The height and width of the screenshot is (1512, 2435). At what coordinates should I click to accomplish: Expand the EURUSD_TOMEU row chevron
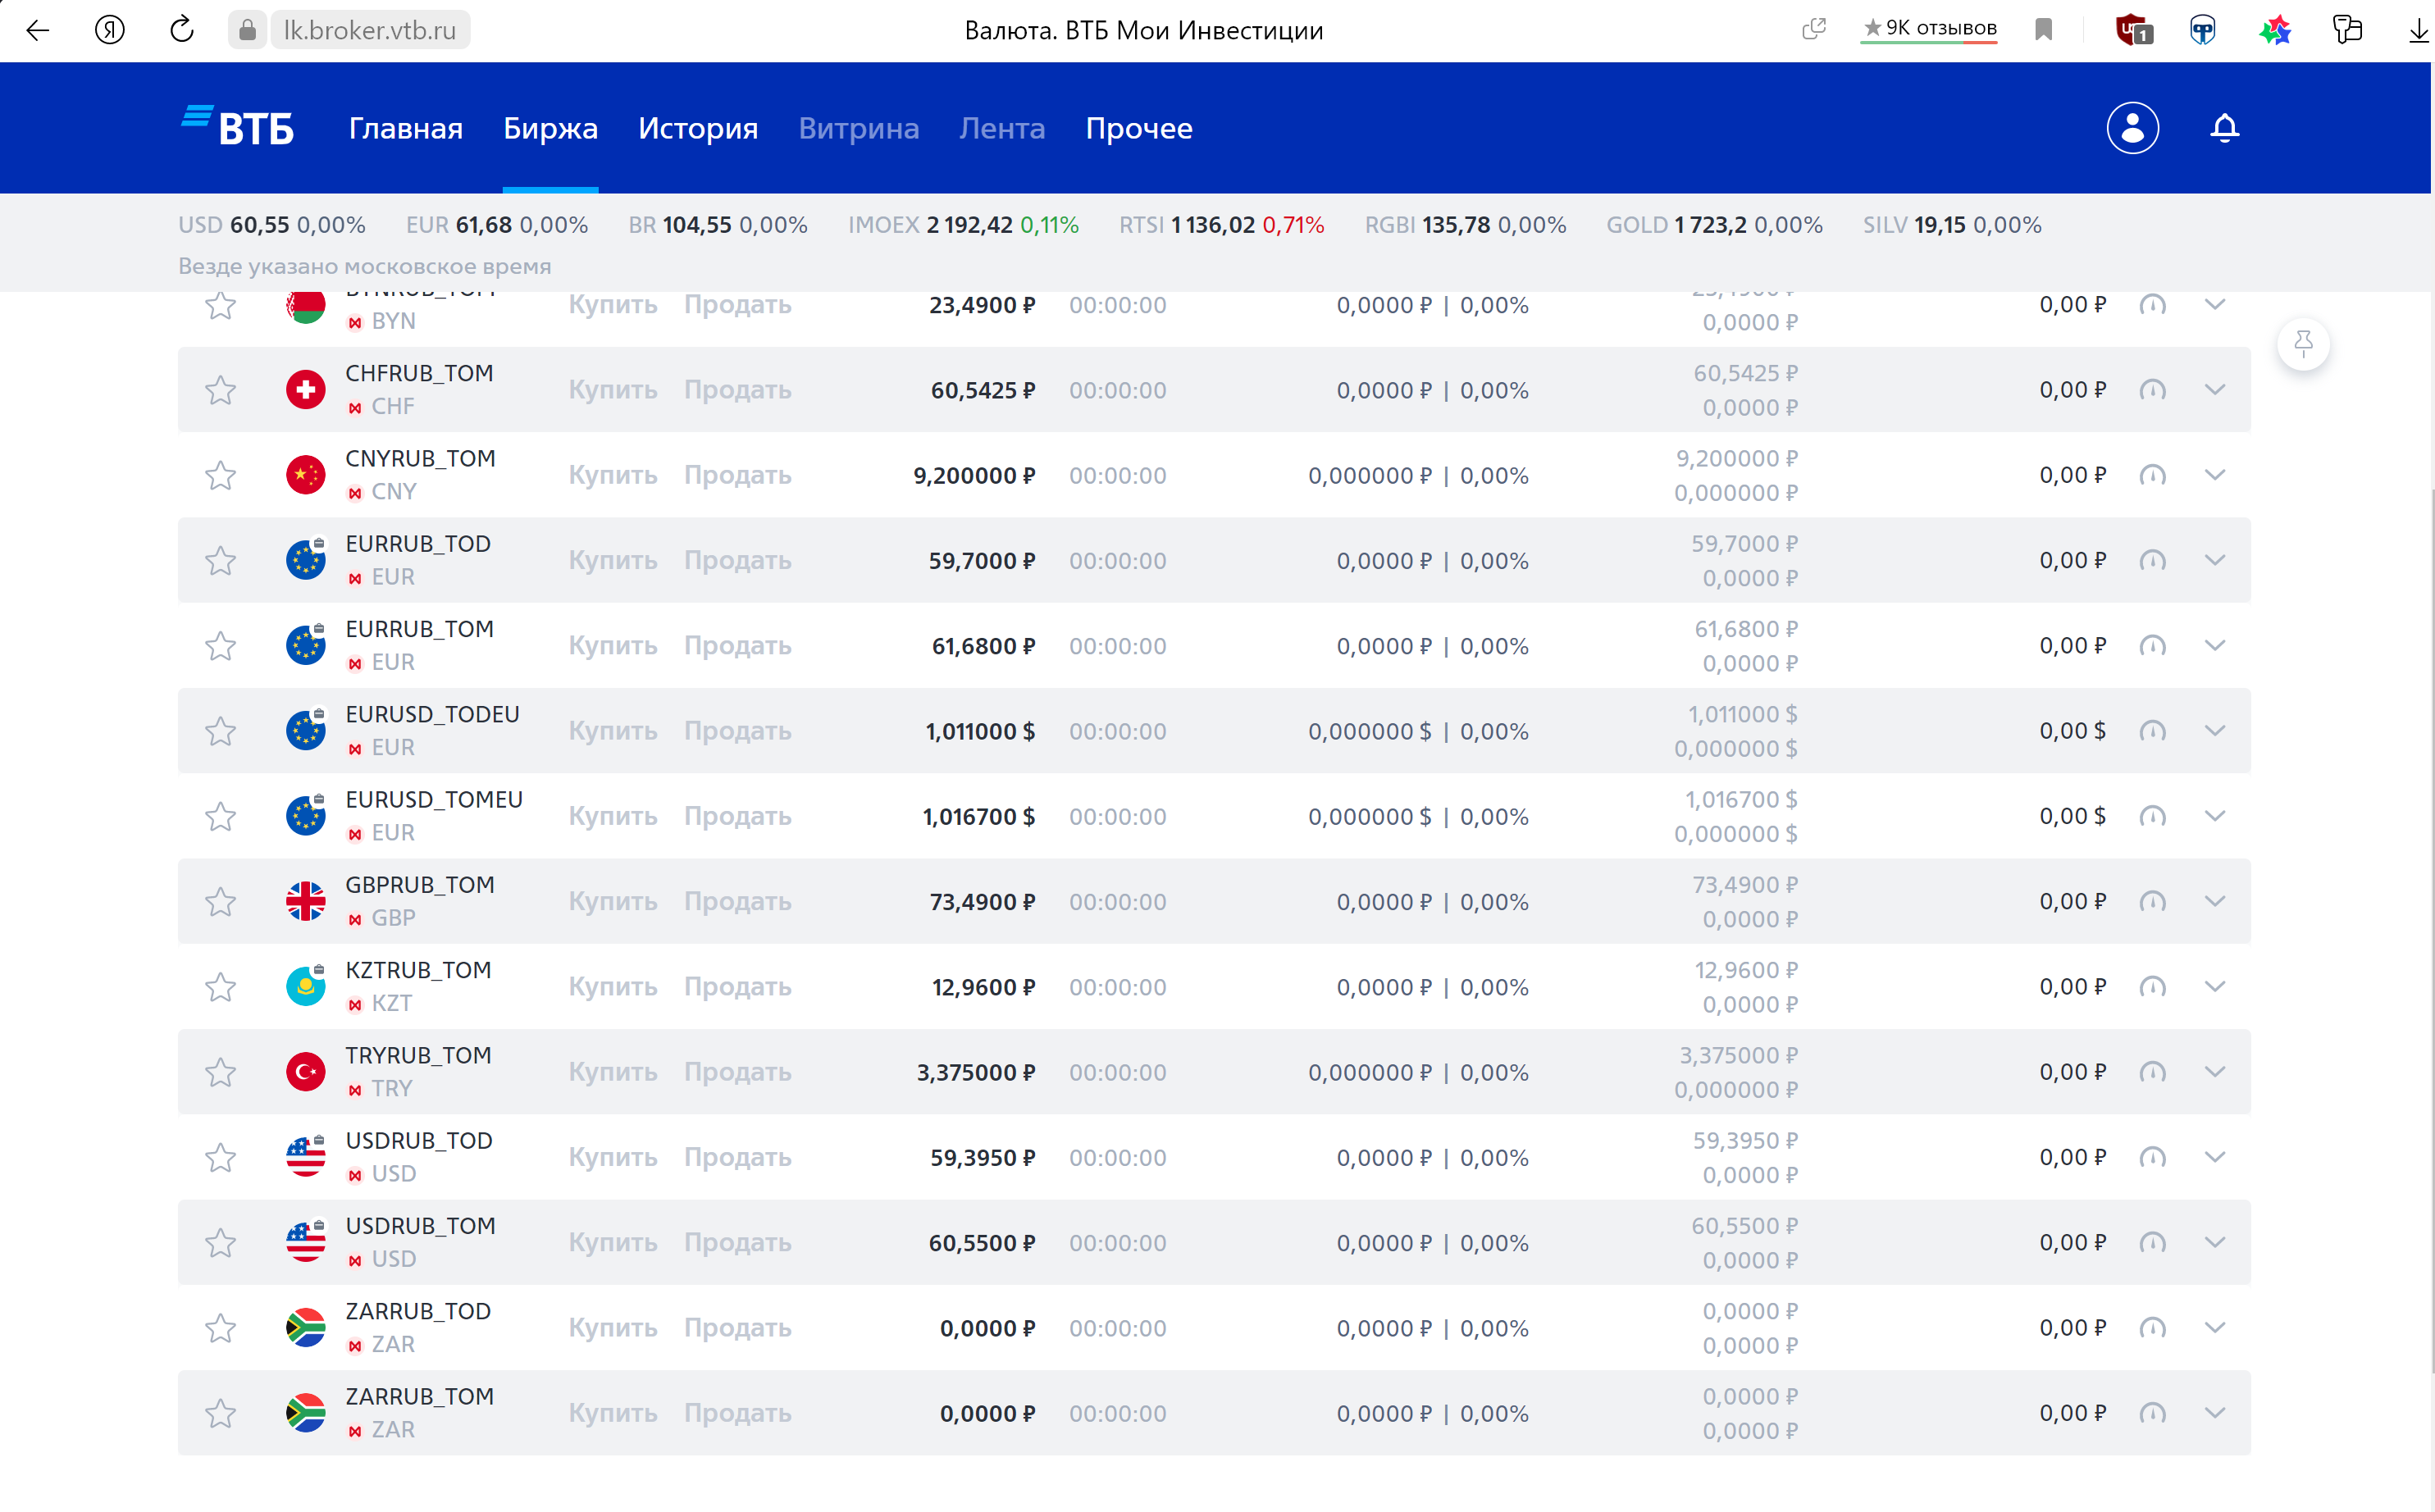click(x=2214, y=815)
